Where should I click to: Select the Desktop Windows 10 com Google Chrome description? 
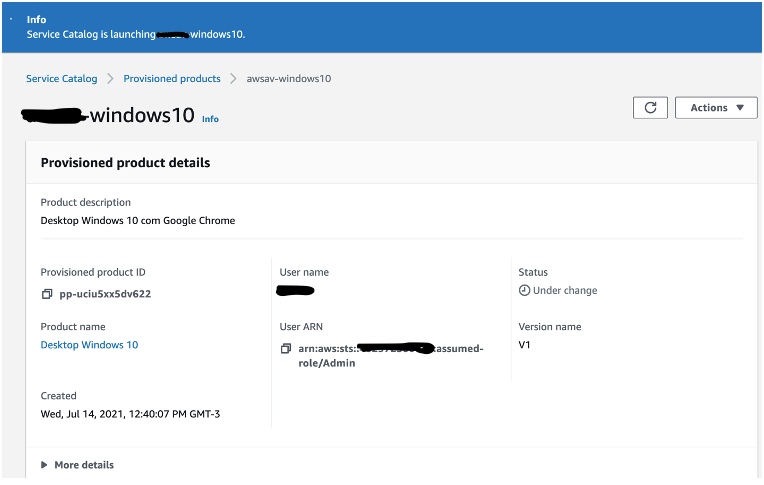pyautogui.click(x=137, y=220)
